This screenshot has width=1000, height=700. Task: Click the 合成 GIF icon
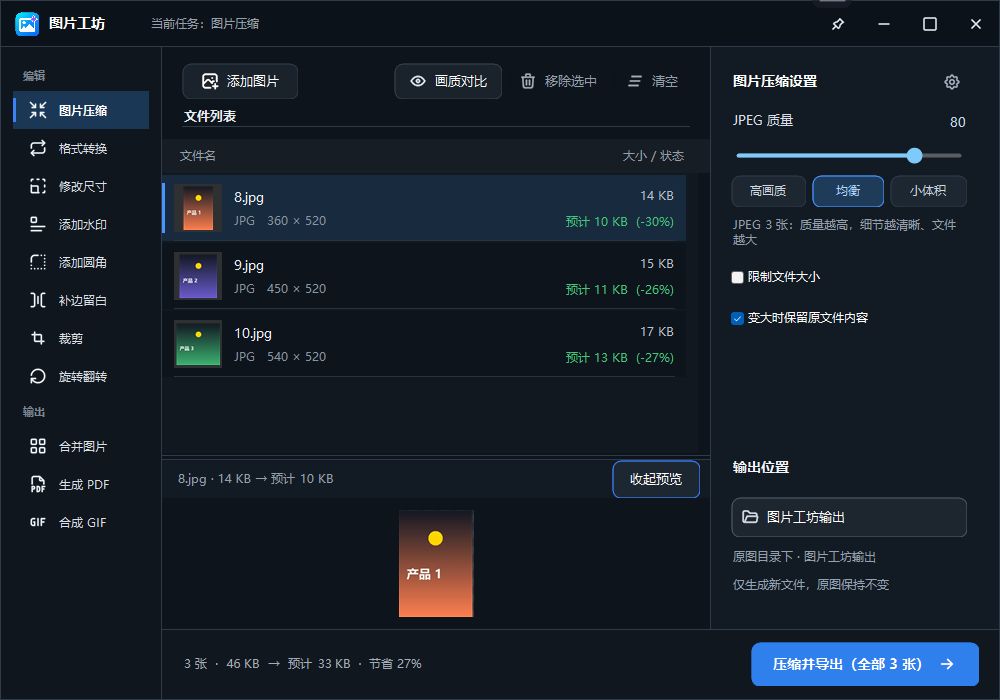pyautogui.click(x=38, y=522)
